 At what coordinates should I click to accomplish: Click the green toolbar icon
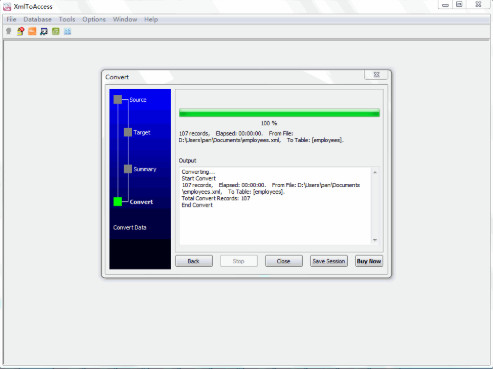click(56, 31)
